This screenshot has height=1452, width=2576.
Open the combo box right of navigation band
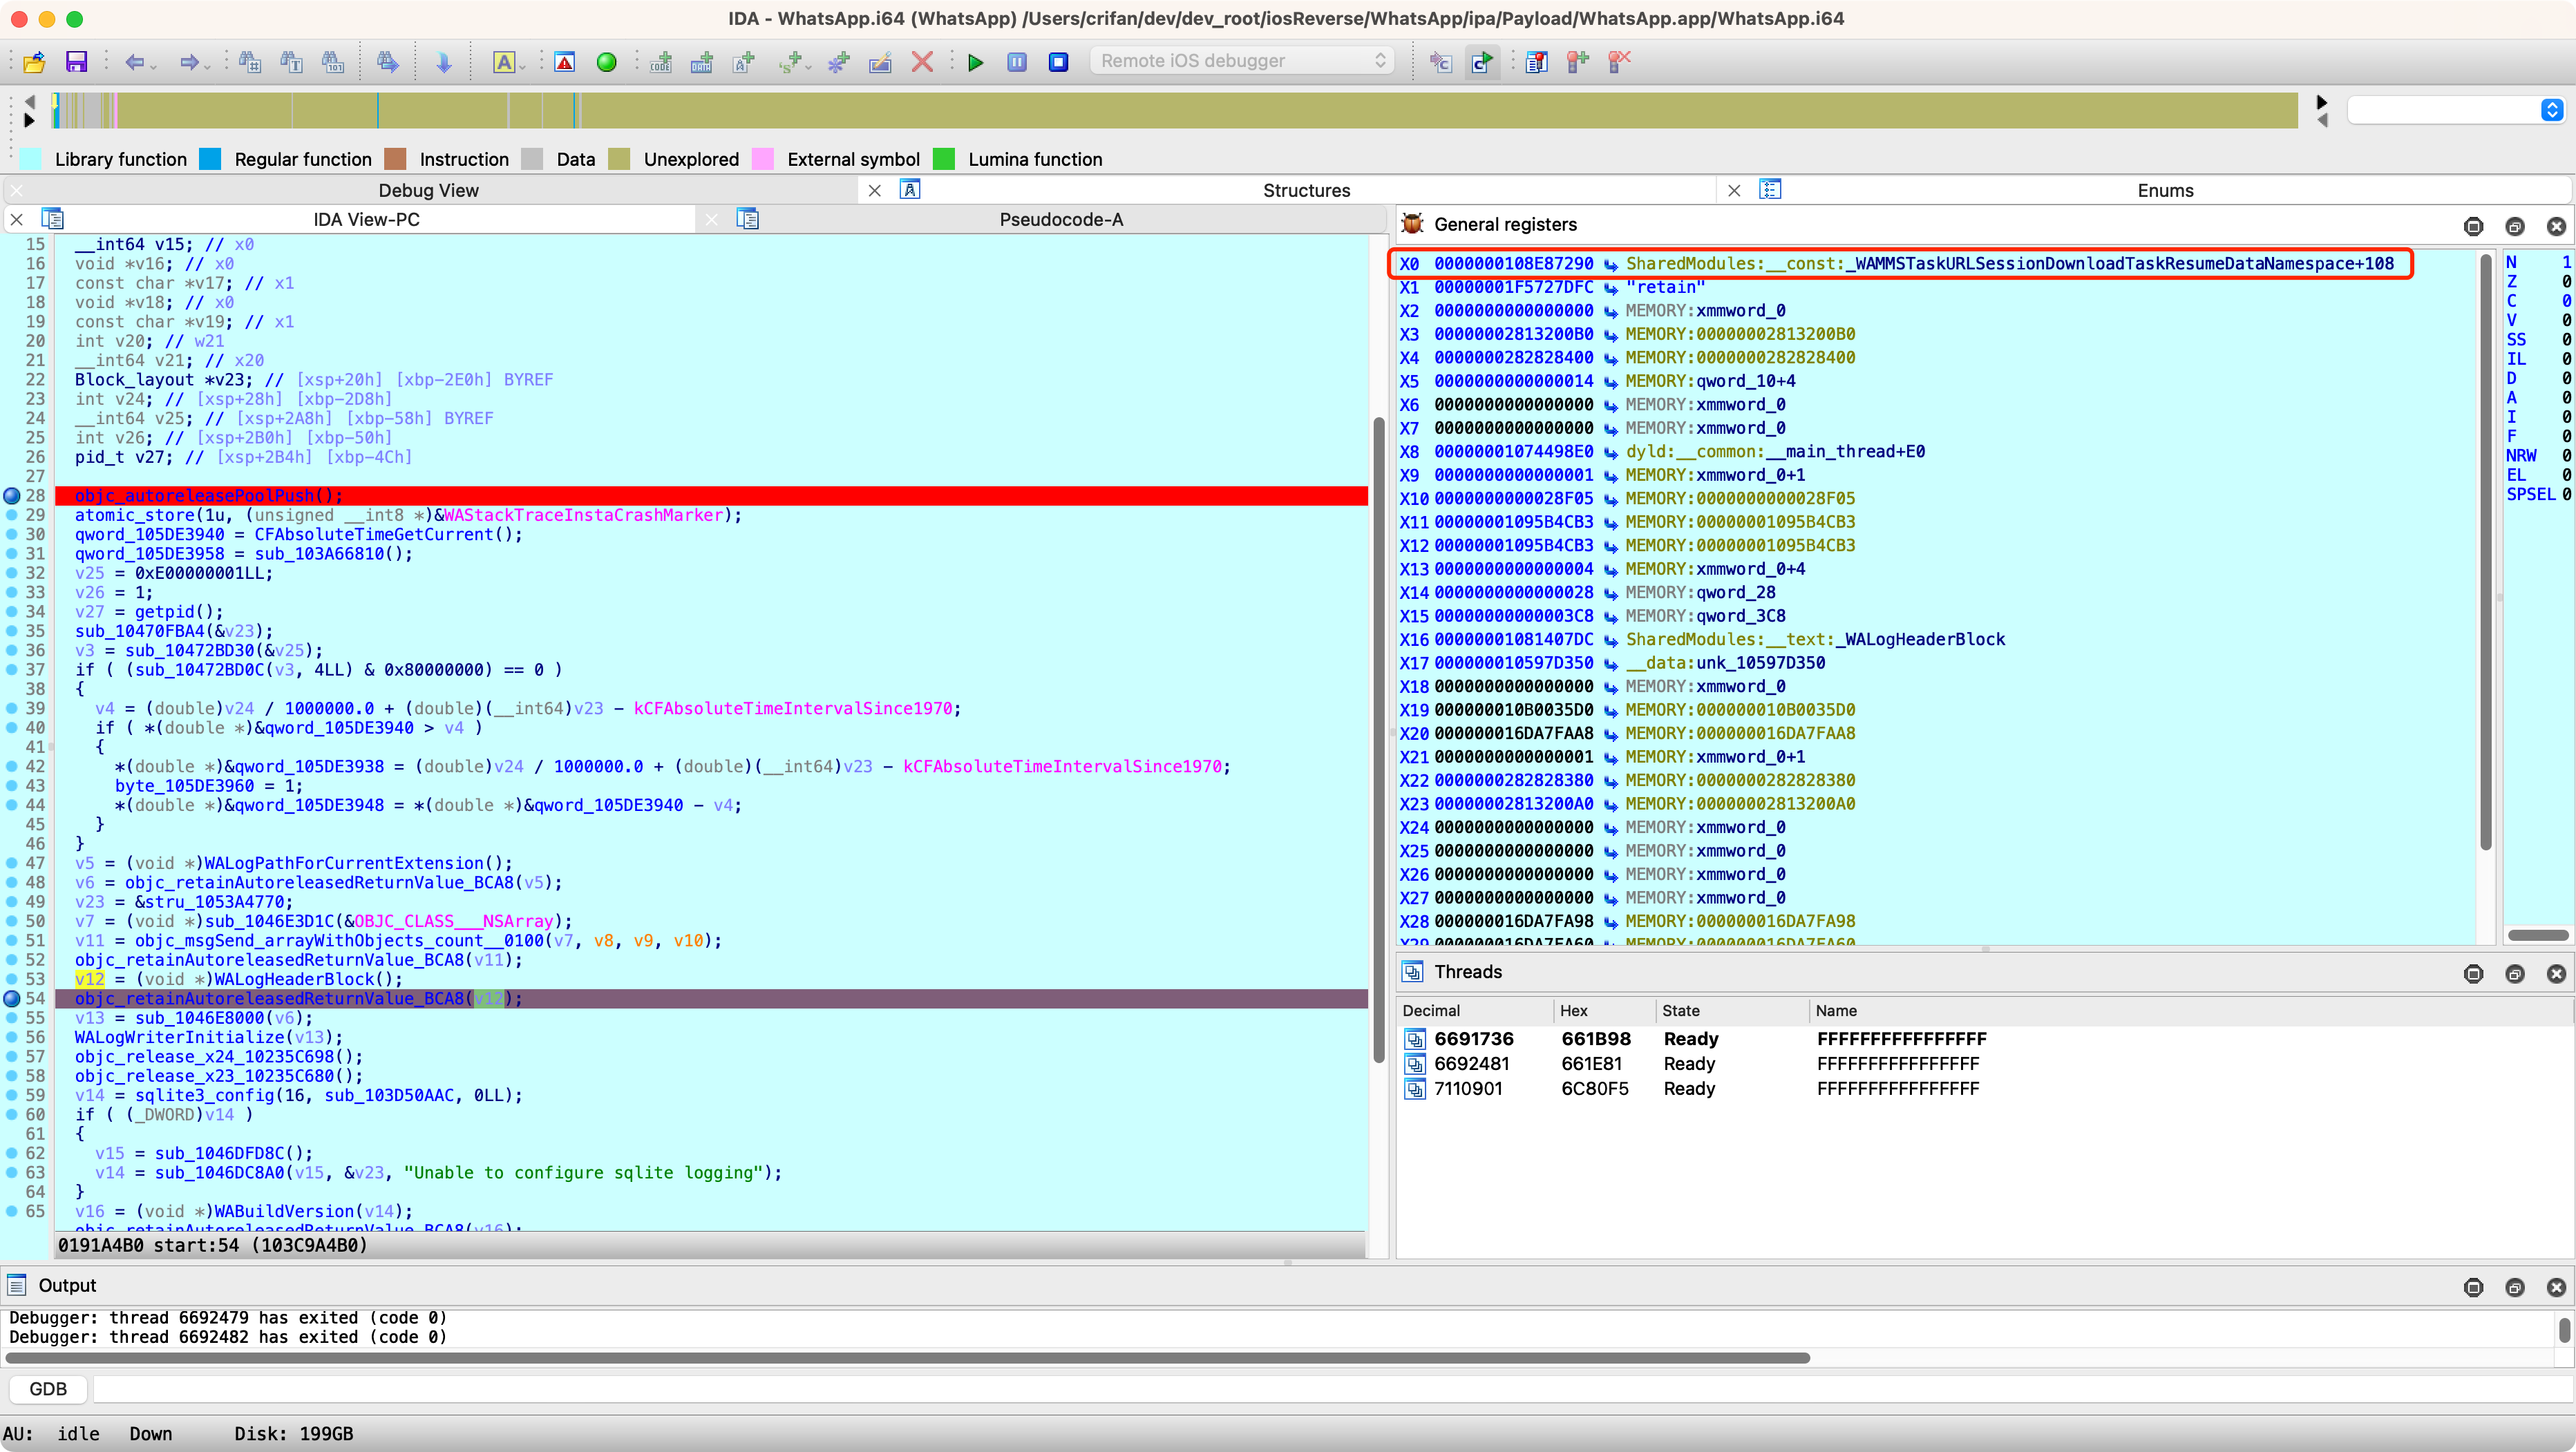[x=2455, y=109]
